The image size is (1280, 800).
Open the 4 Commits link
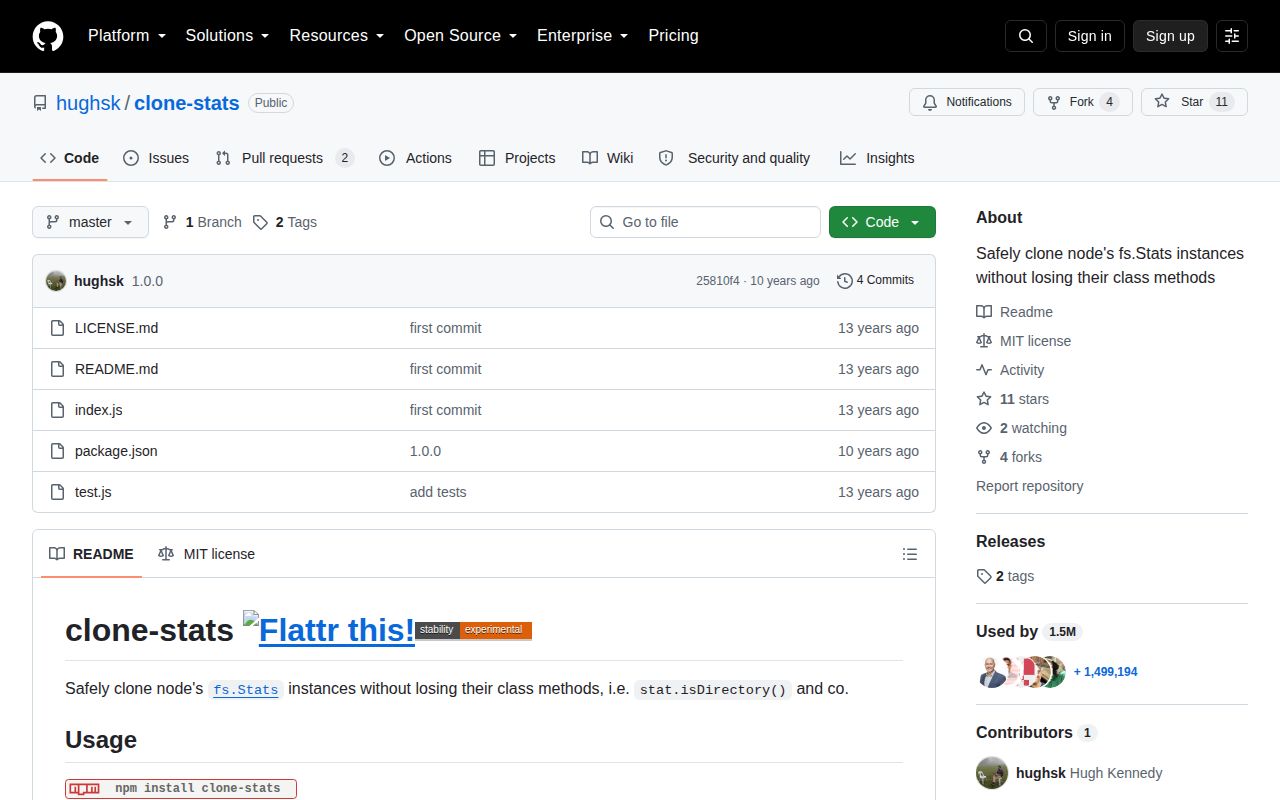coord(876,281)
